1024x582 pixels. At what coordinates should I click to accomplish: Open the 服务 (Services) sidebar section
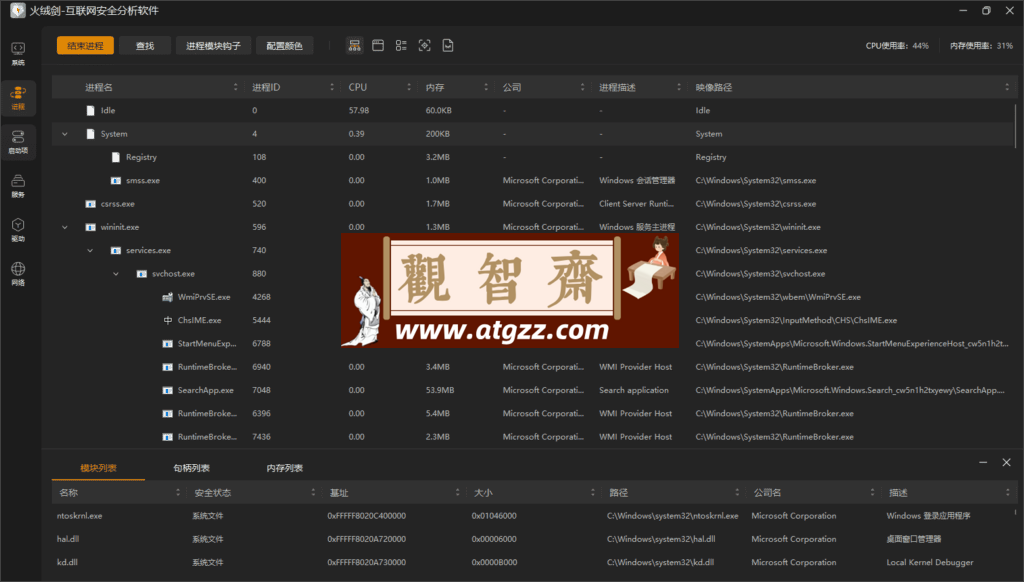tap(18, 186)
